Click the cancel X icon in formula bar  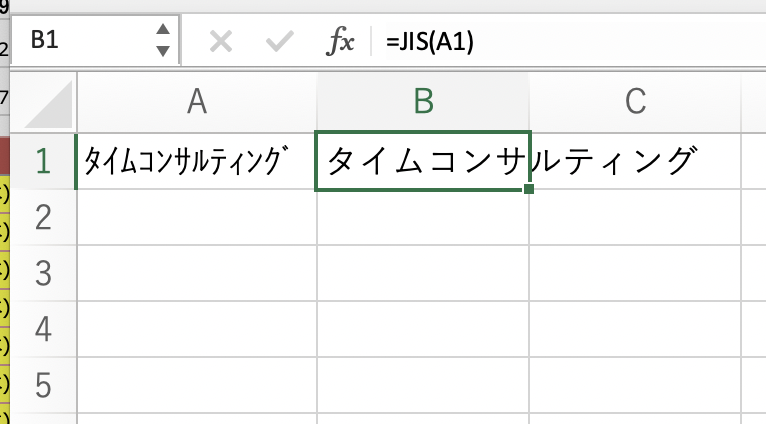pos(221,41)
